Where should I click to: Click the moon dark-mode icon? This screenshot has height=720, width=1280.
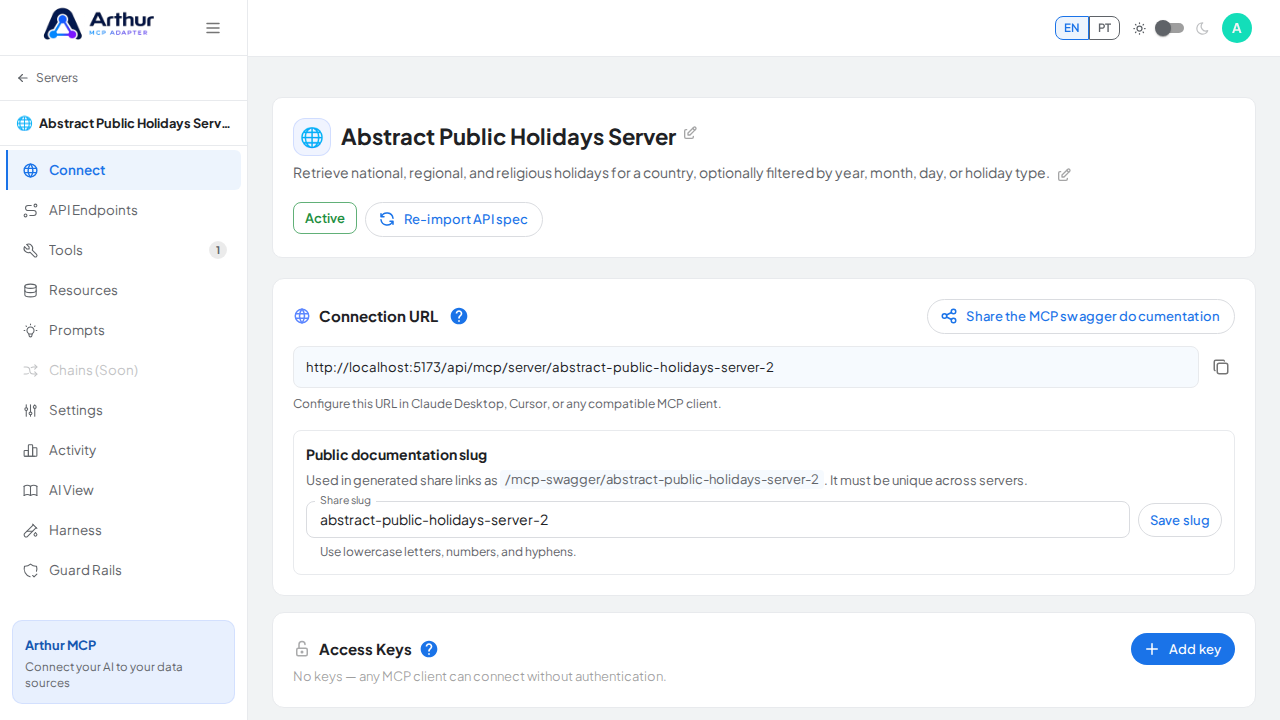pyautogui.click(x=1202, y=28)
